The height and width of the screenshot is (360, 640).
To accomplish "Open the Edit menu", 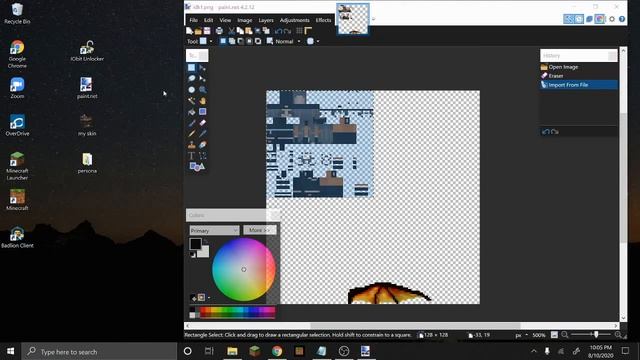I will click(209, 20).
